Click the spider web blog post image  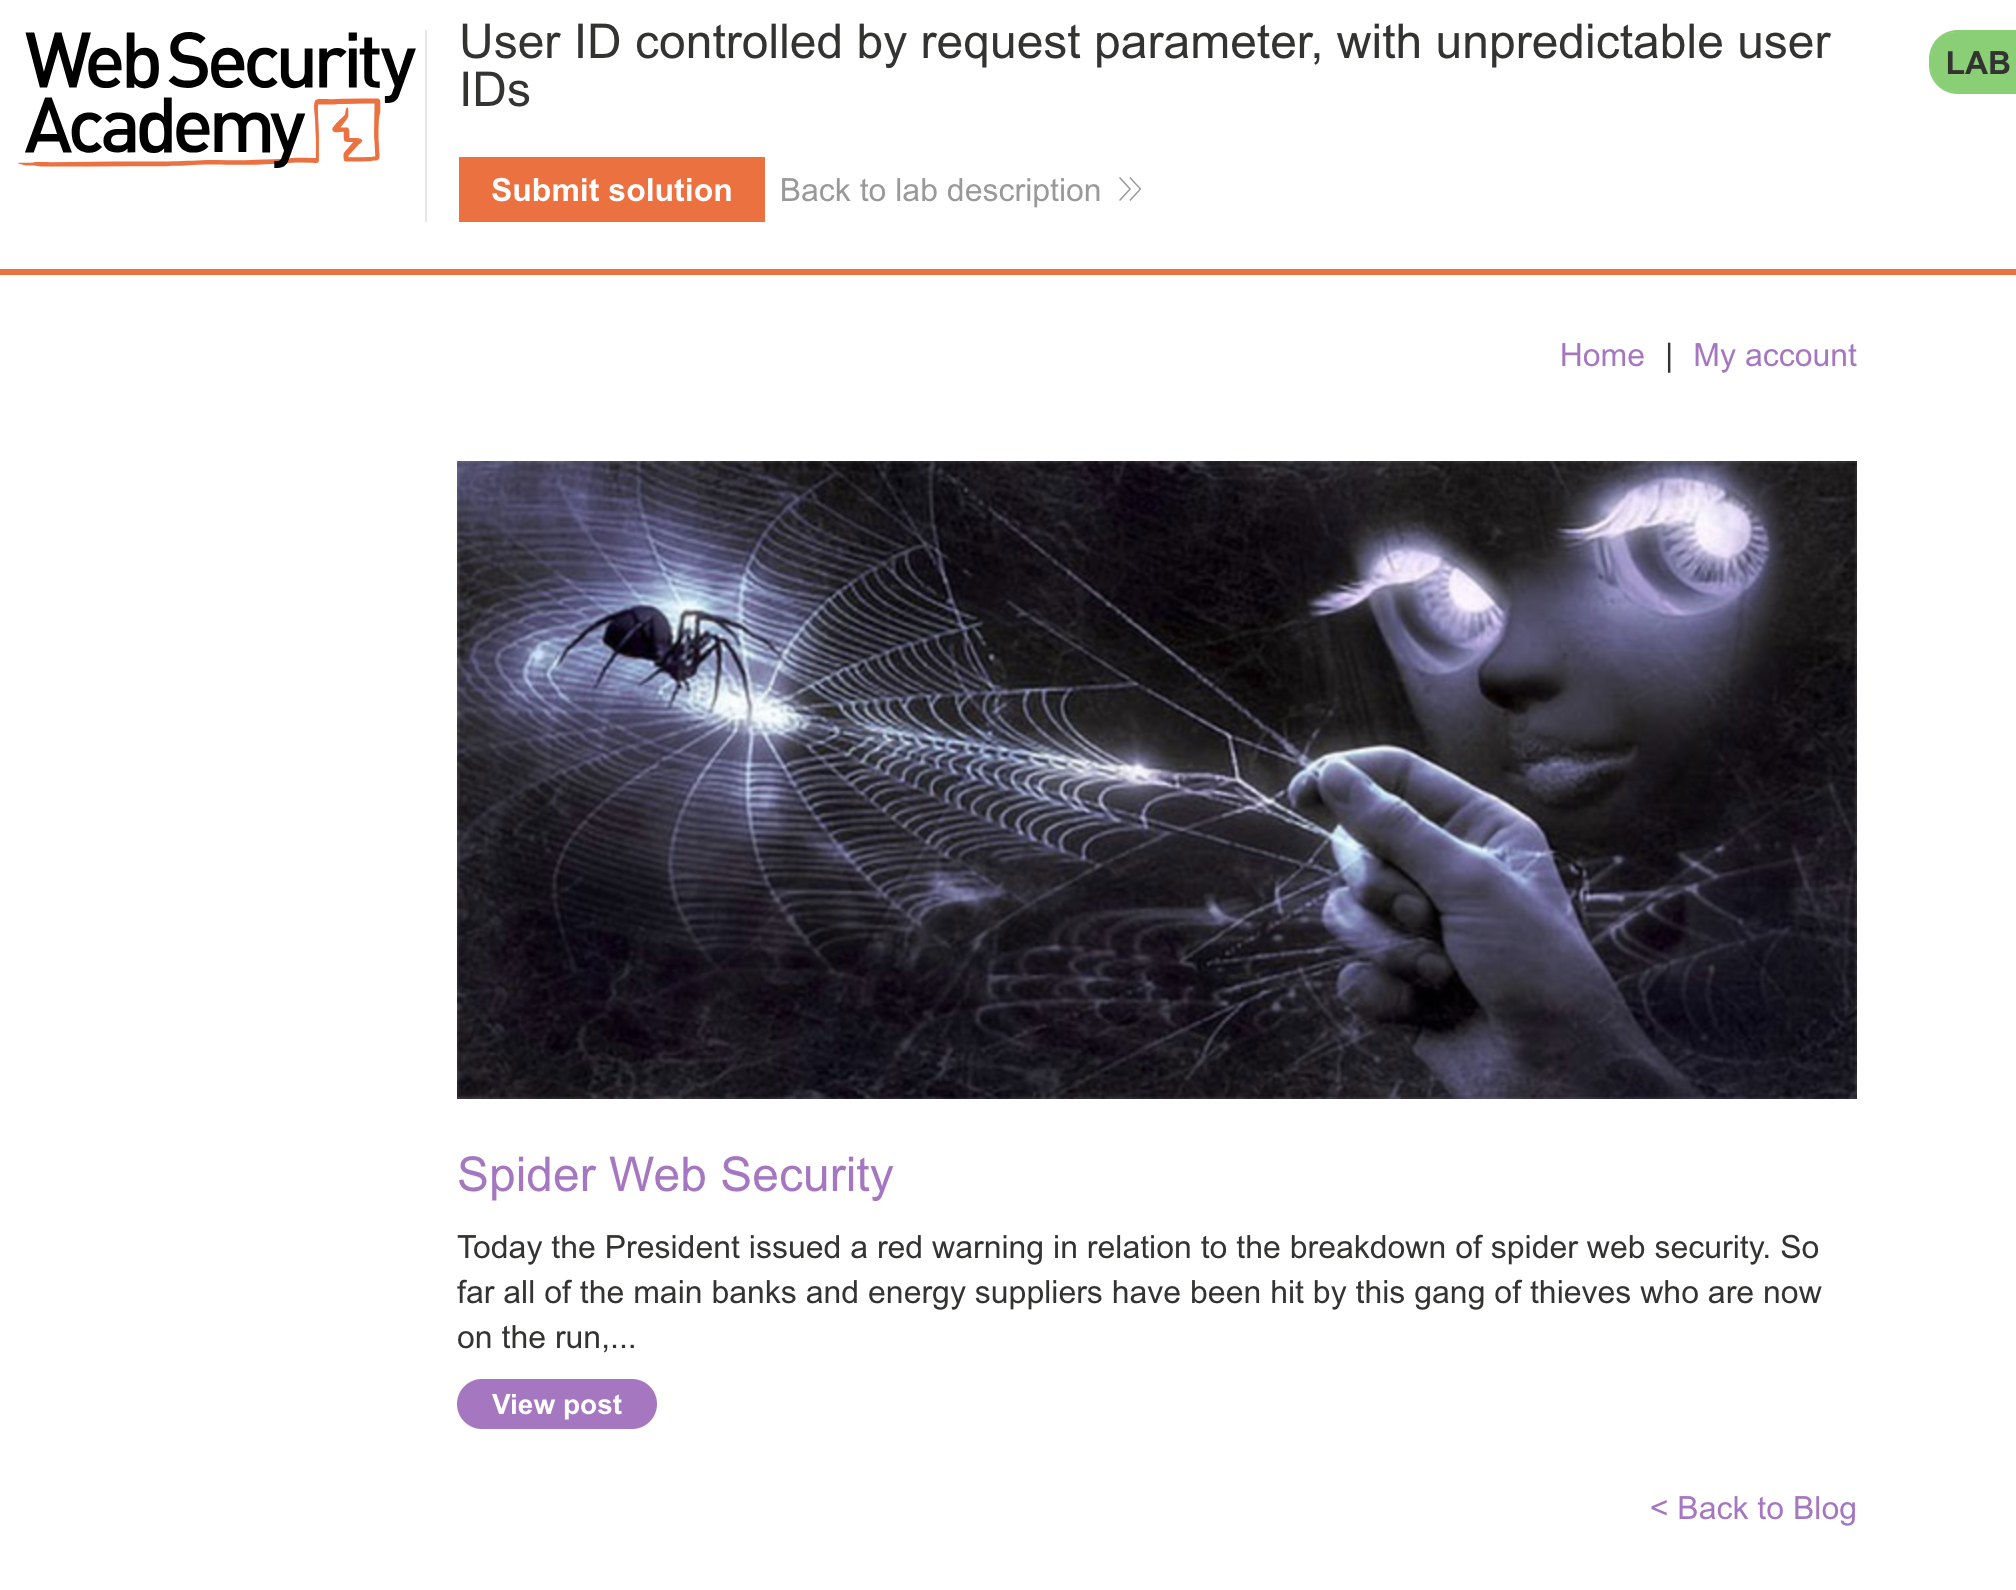click(x=1156, y=779)
